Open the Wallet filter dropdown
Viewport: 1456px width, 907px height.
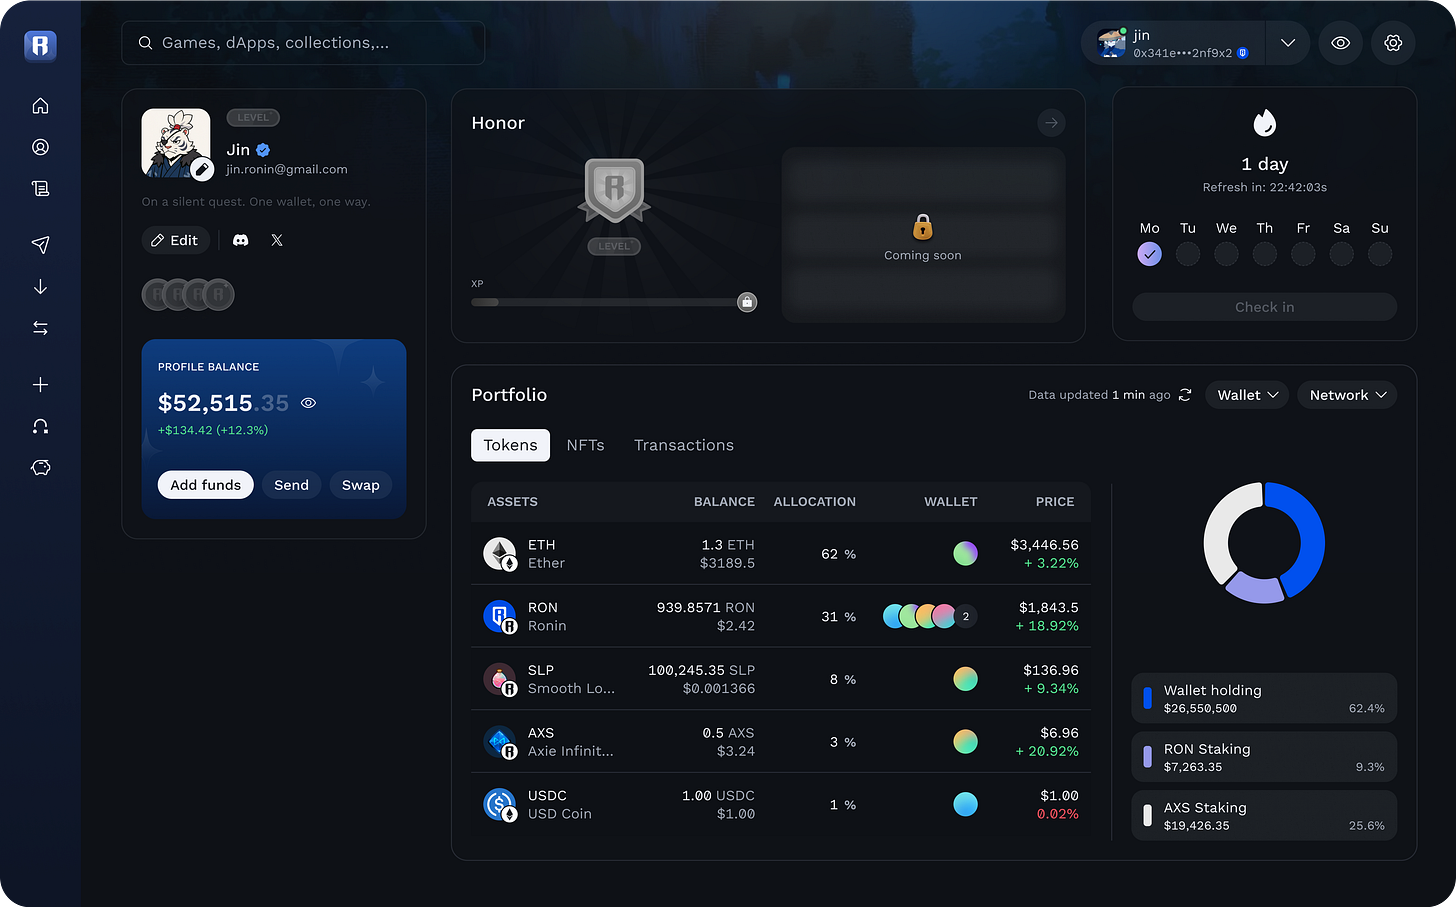pos(1246,394)
